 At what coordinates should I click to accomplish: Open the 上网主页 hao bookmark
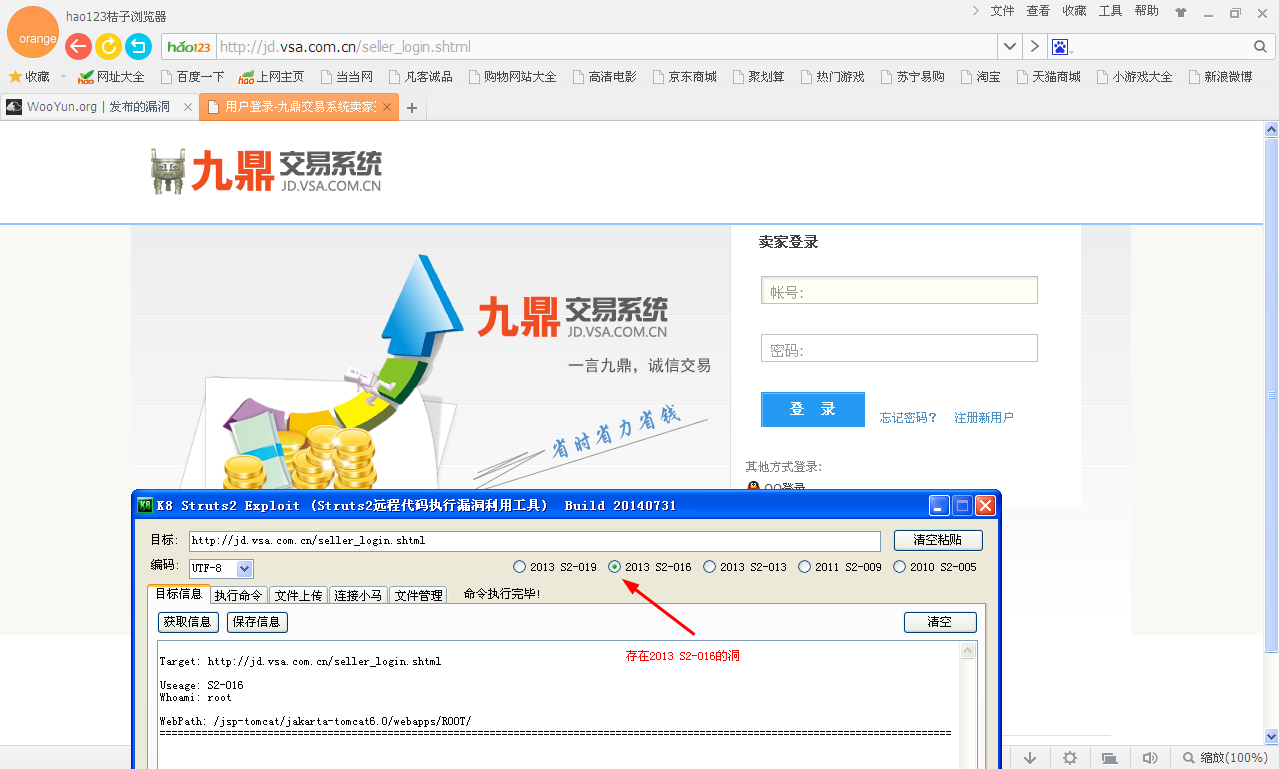coord(271,77)
